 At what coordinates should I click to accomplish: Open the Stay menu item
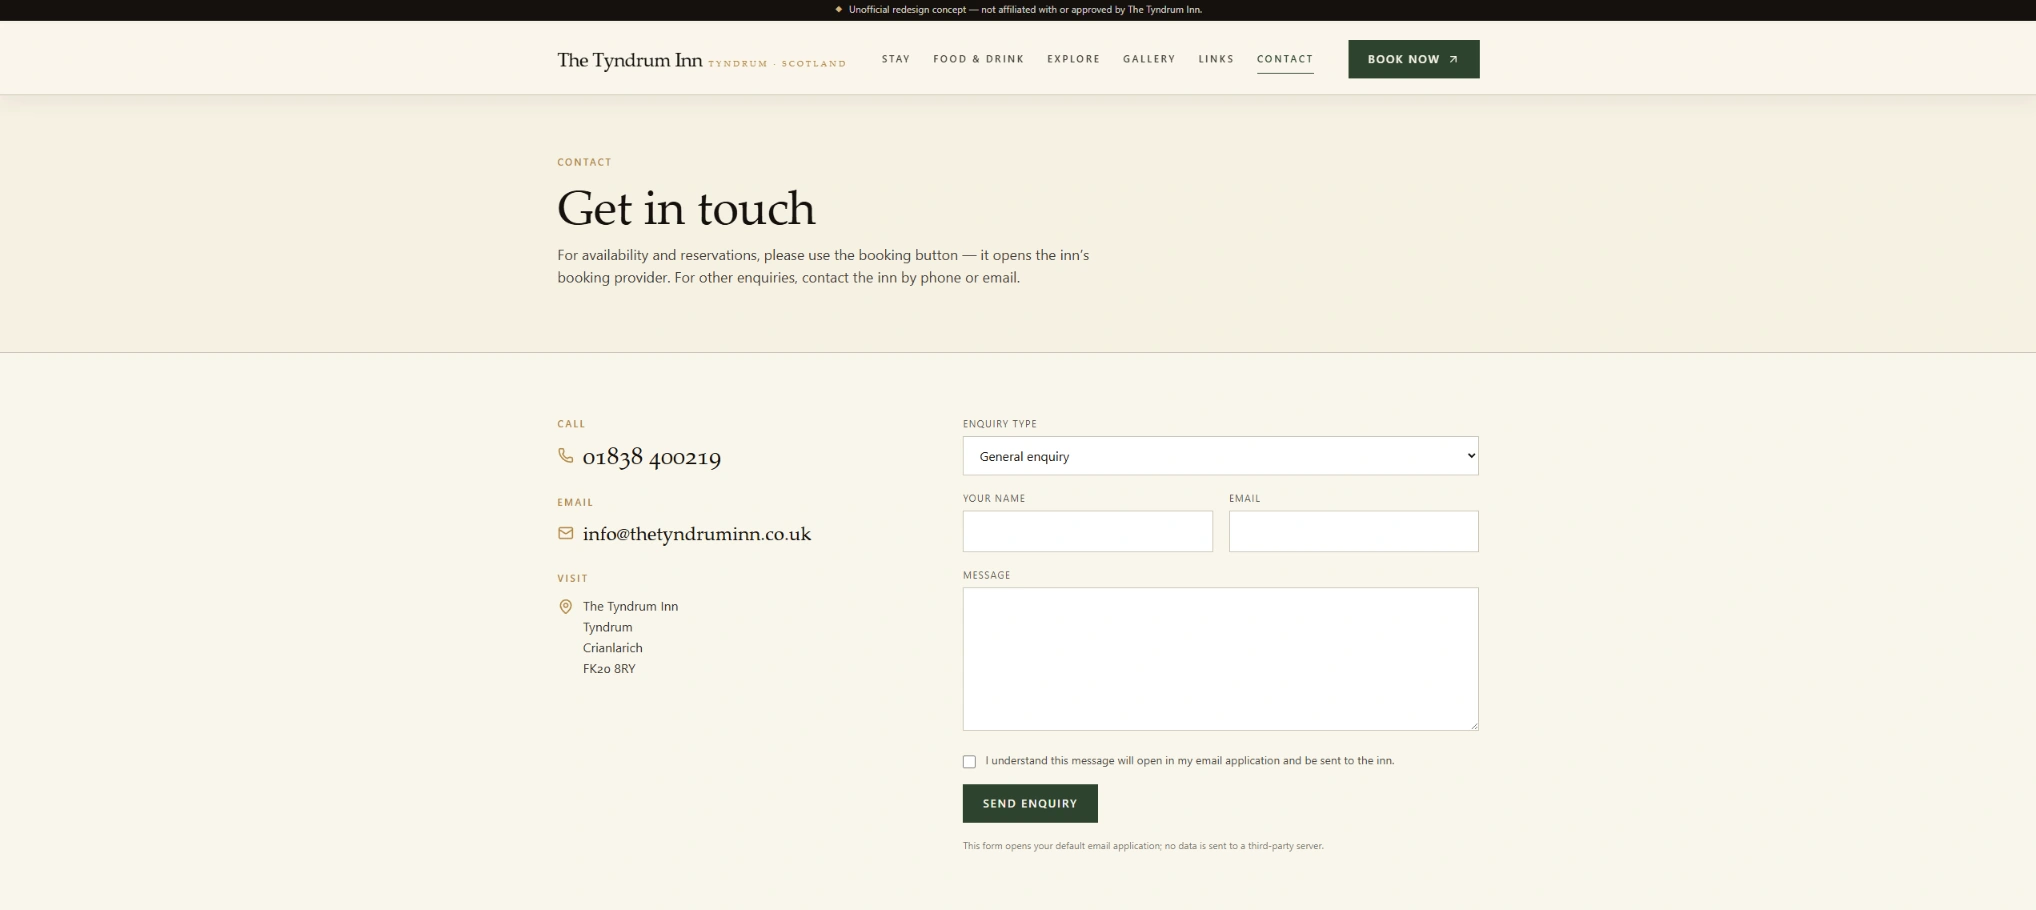tap(896, 59)
